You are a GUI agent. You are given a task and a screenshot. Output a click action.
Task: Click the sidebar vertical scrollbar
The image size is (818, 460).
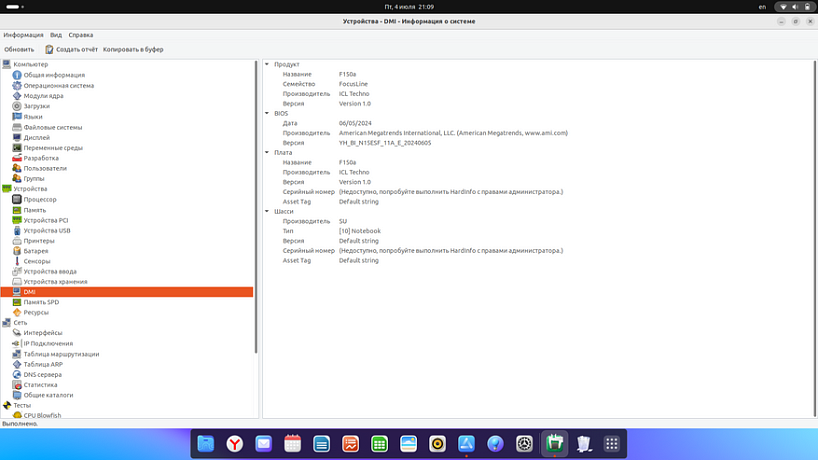coord(257,205)
